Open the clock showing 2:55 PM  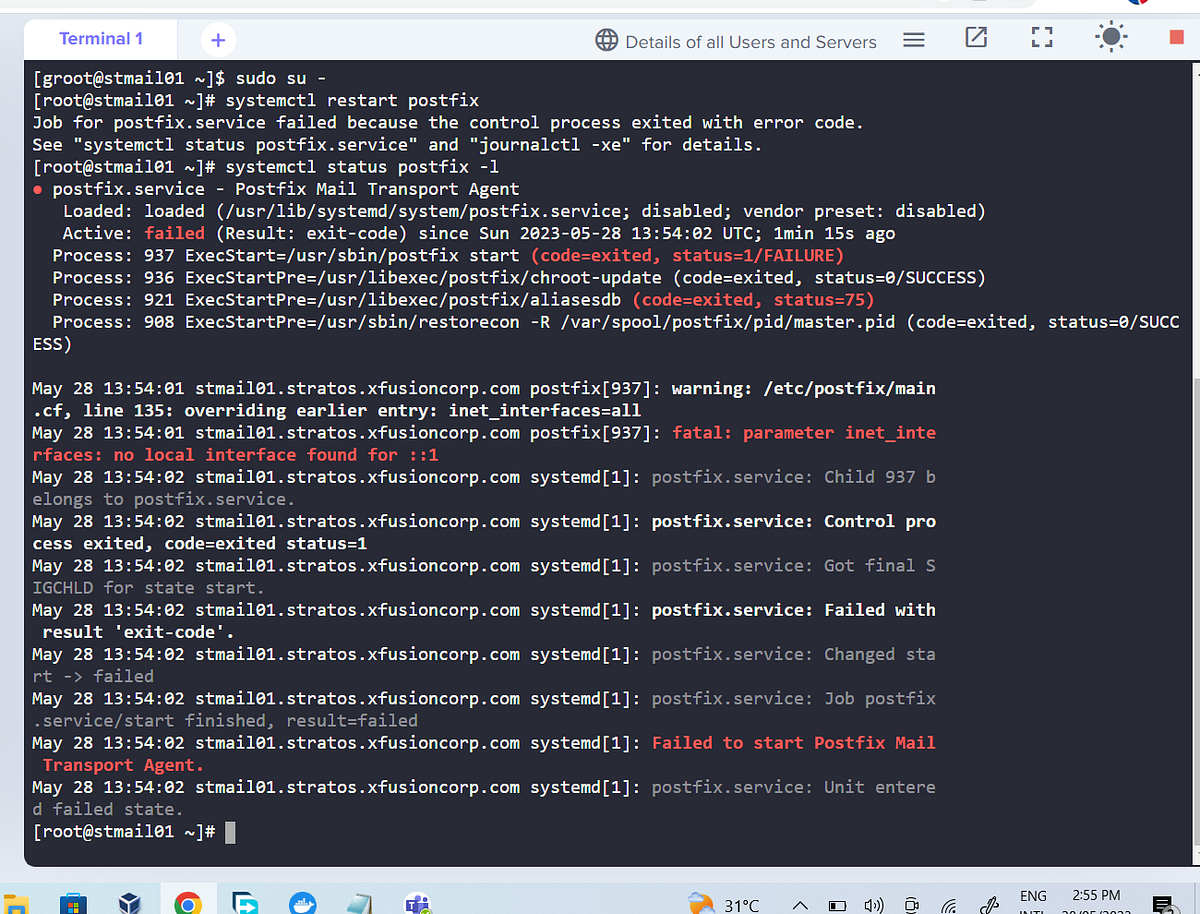pyautogui.click(x=1096, y=902)
